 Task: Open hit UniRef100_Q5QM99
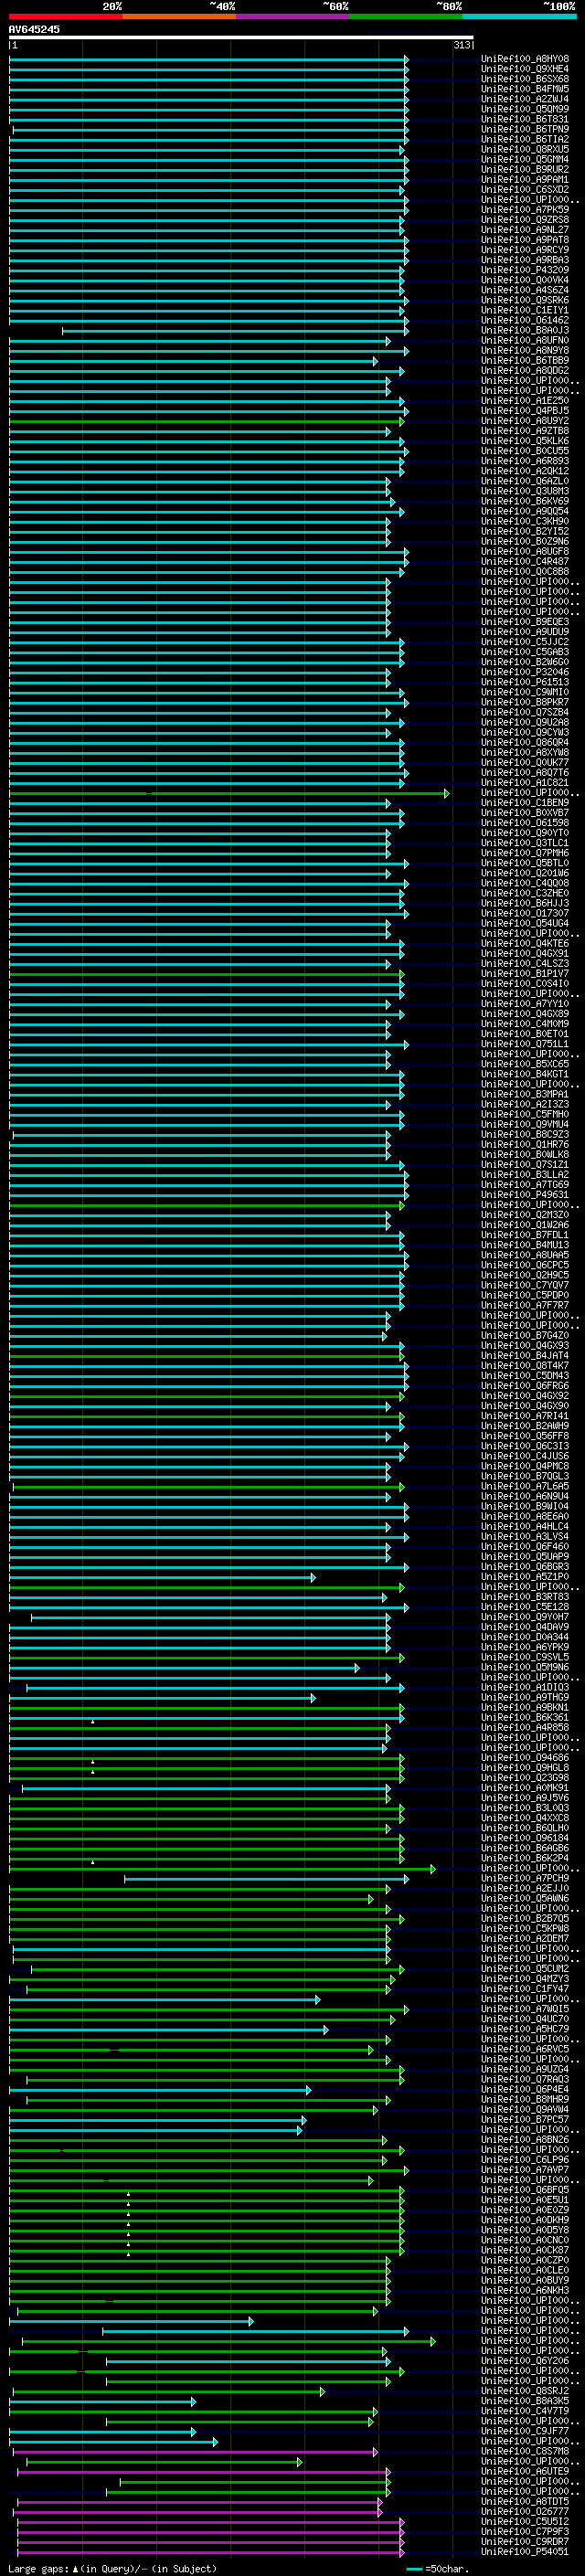[x=525, y=109]
